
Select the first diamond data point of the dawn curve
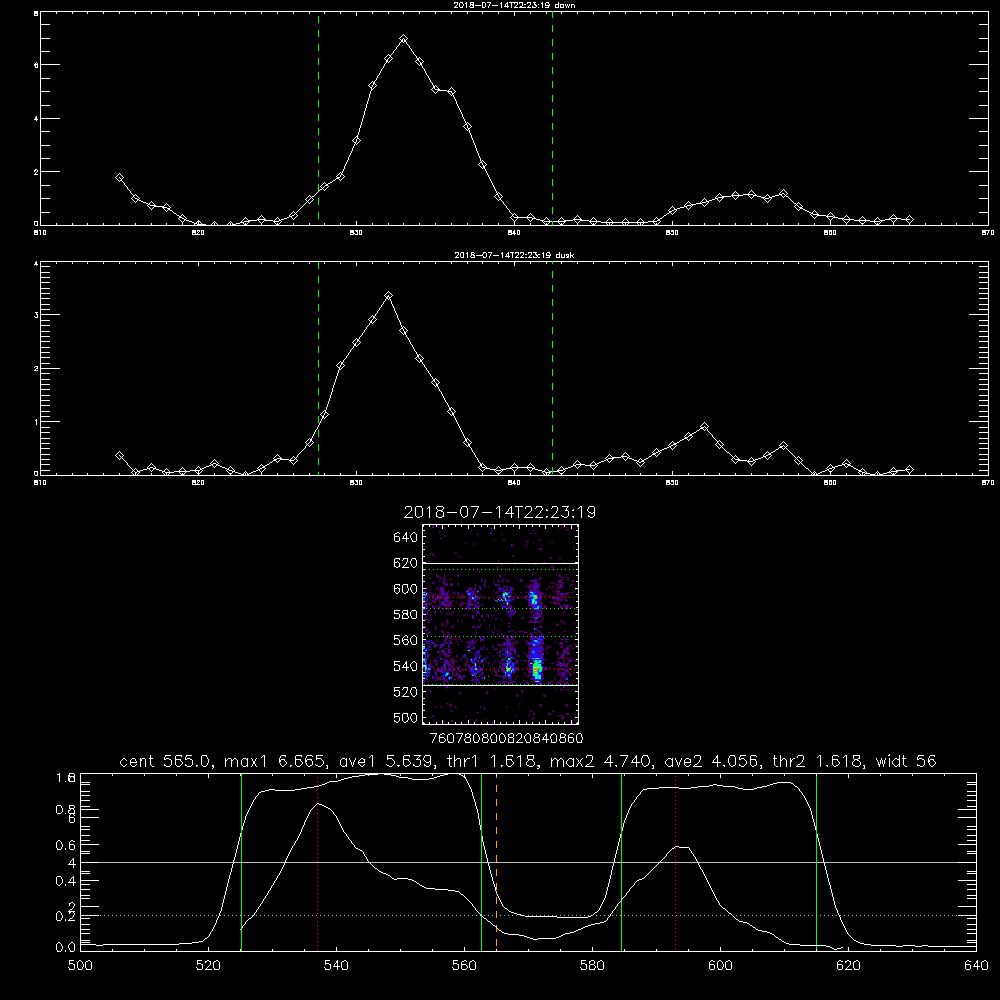point(119,178)
